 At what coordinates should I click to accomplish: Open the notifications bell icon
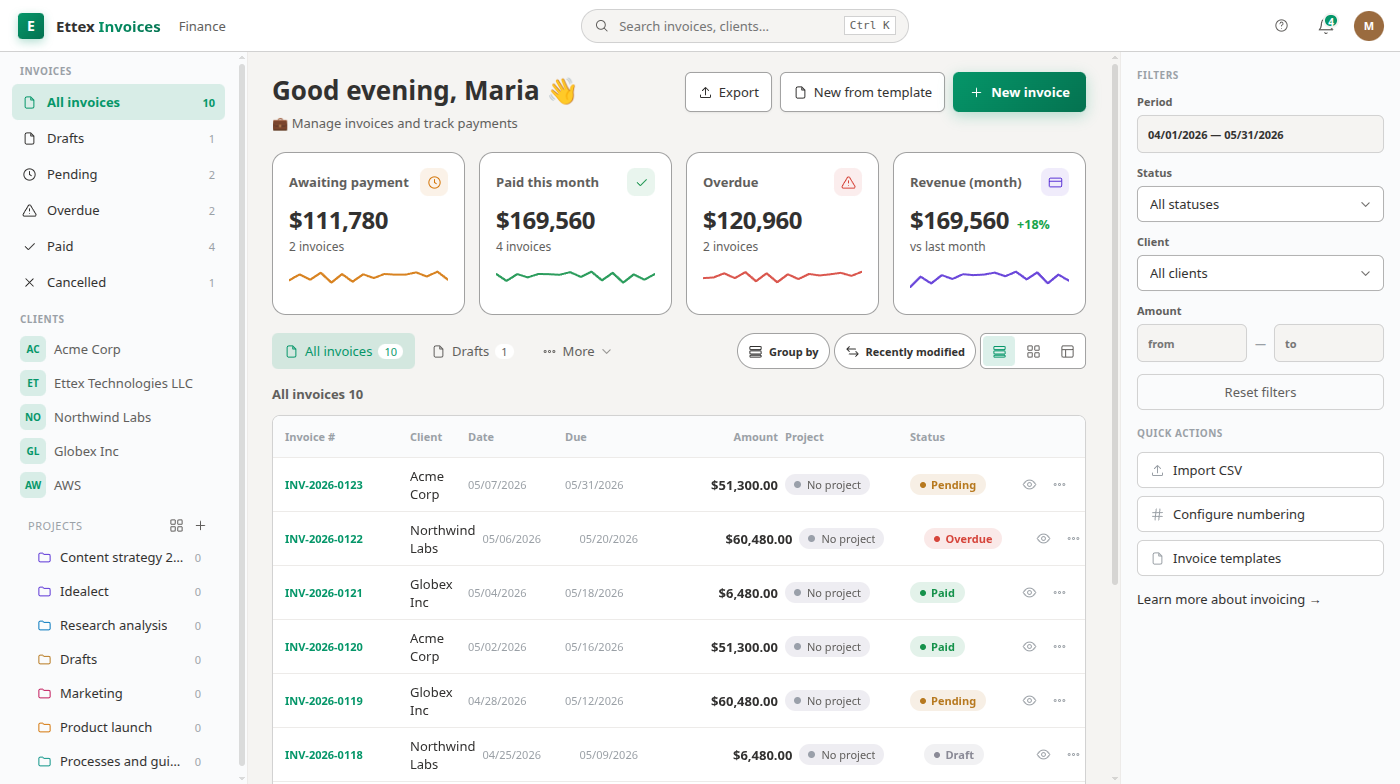coord(1326,26)
